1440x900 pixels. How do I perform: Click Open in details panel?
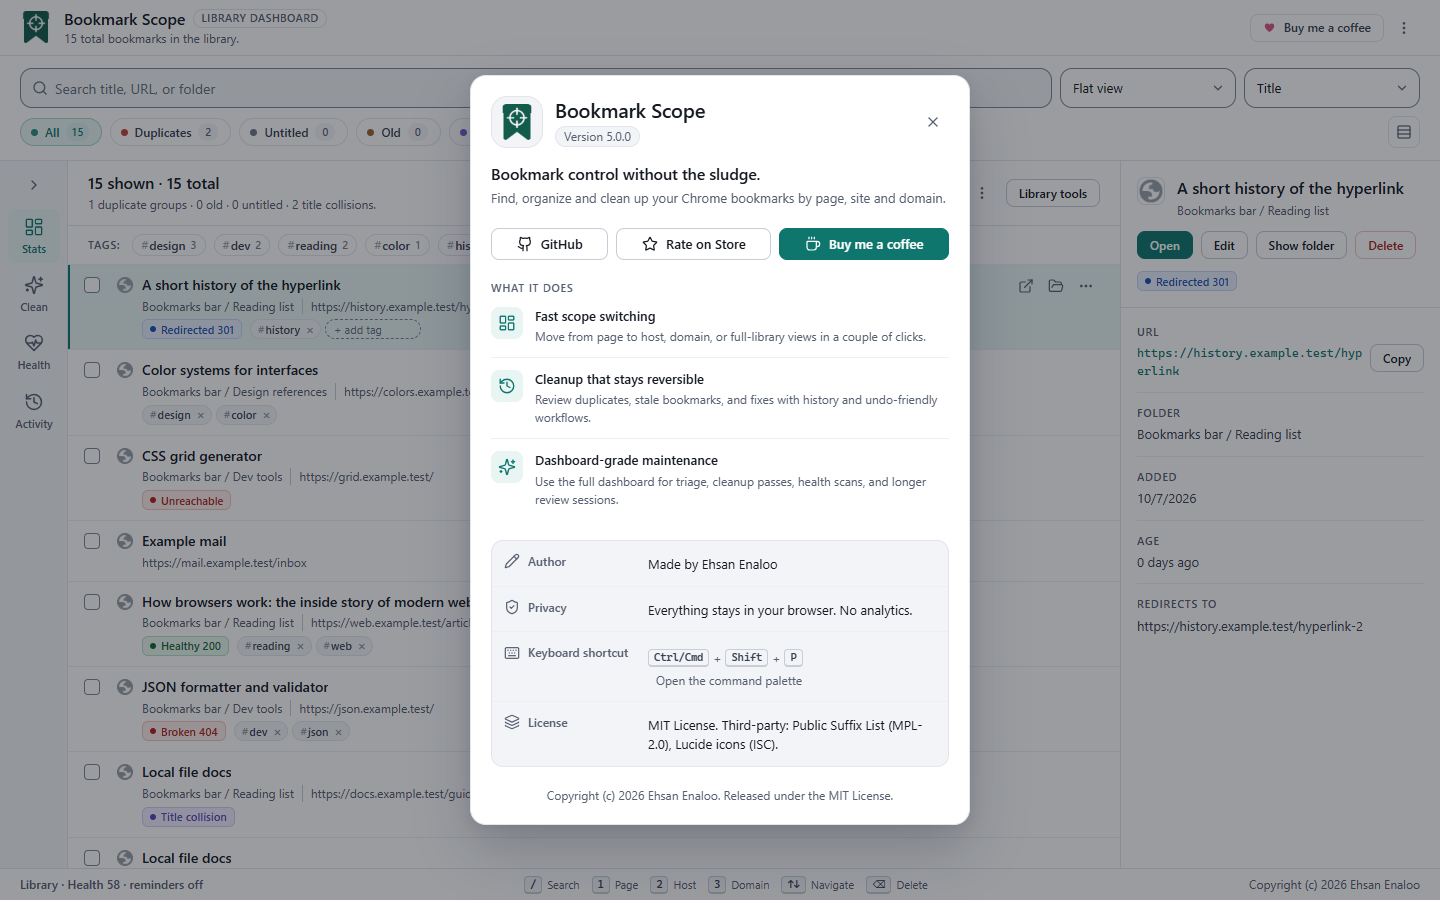(x=1165, y=245)
